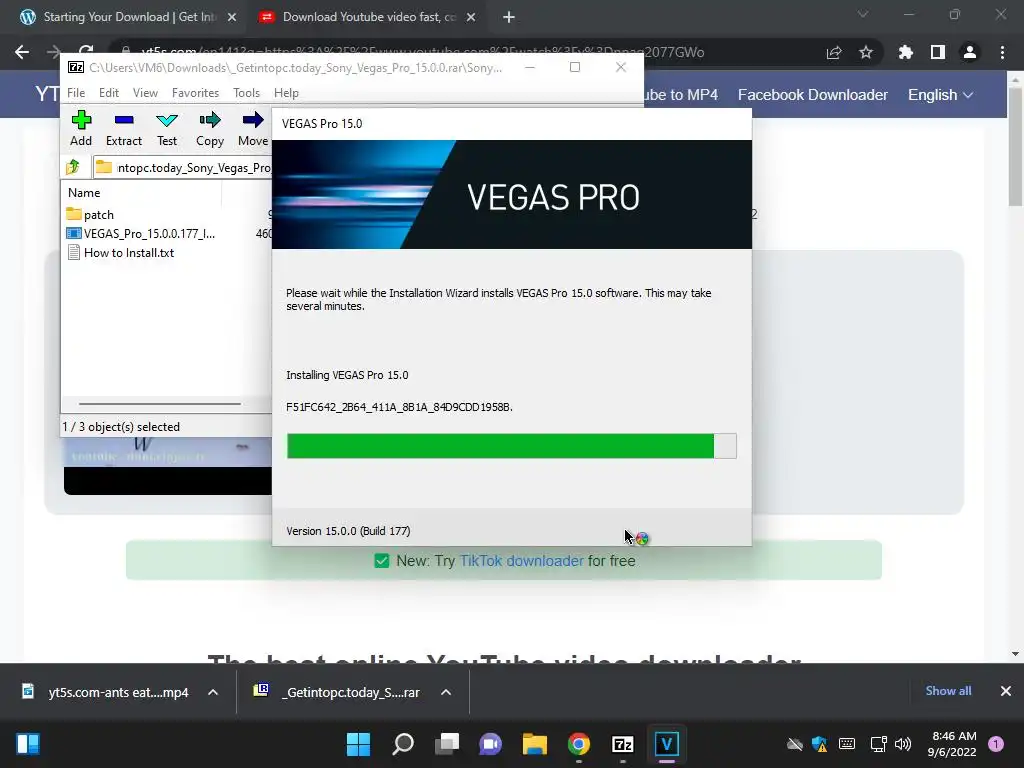The width and height of the screenshot is (1024, 768).
Task: Open the English language dropdown
Action: click(x=940, y=95)
